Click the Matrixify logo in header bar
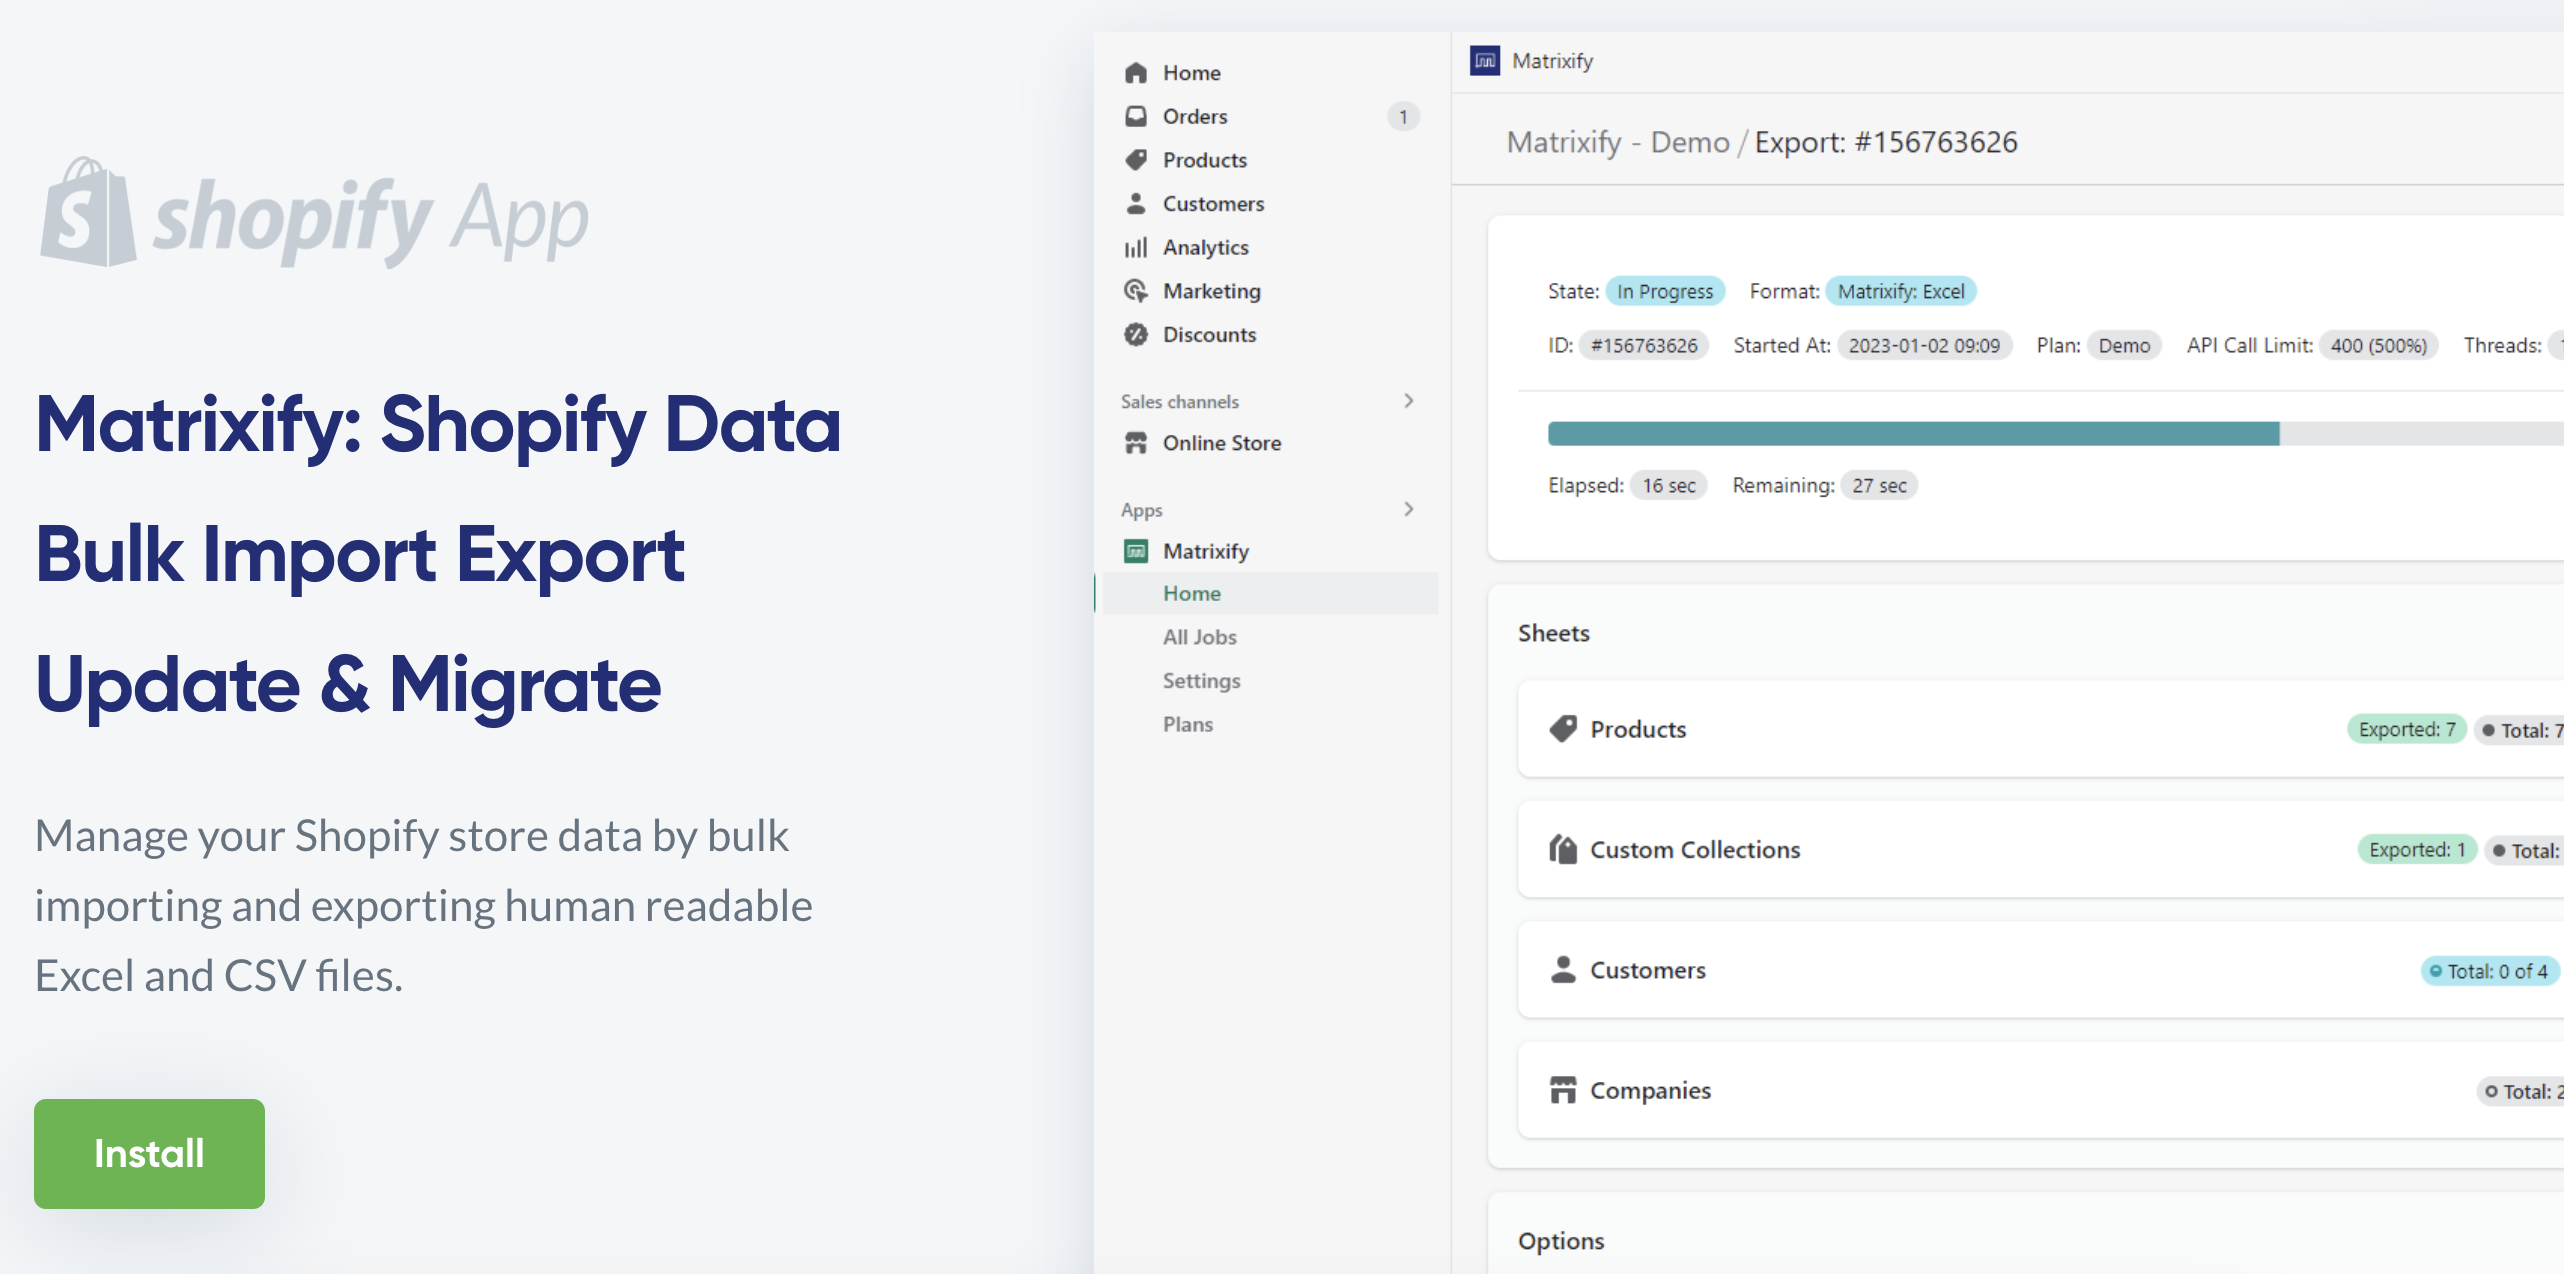This screenshot has height=1274, width=2564. click(1484, 61)
